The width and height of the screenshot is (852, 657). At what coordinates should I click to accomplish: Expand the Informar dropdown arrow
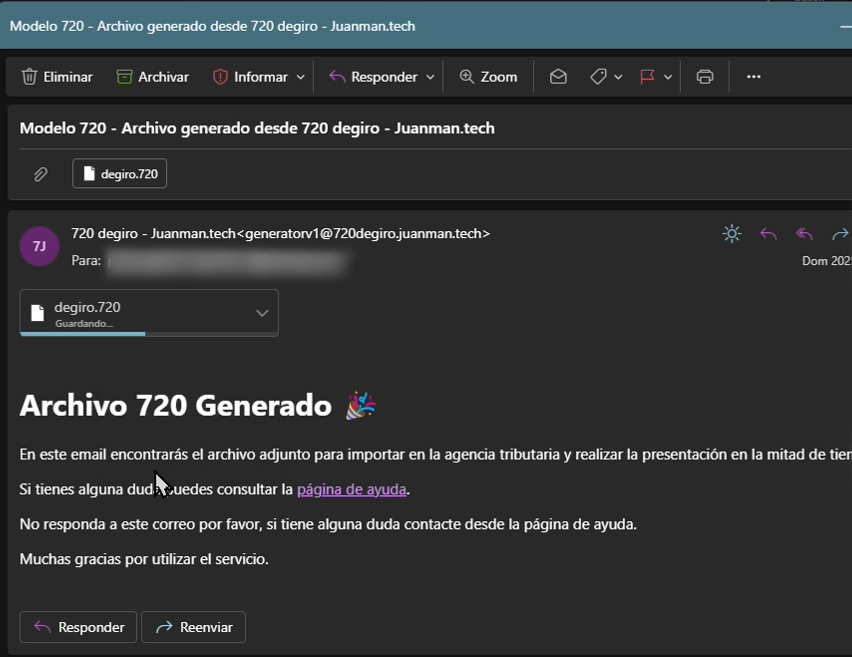tap(300, 77)
